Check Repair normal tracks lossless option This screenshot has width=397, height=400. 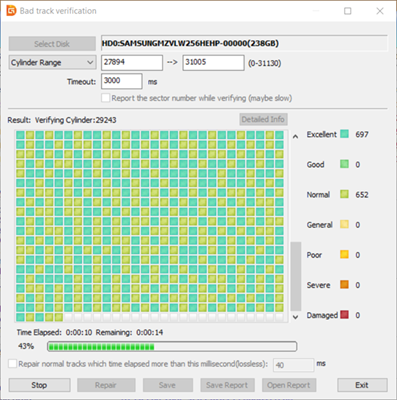point(12,364)
